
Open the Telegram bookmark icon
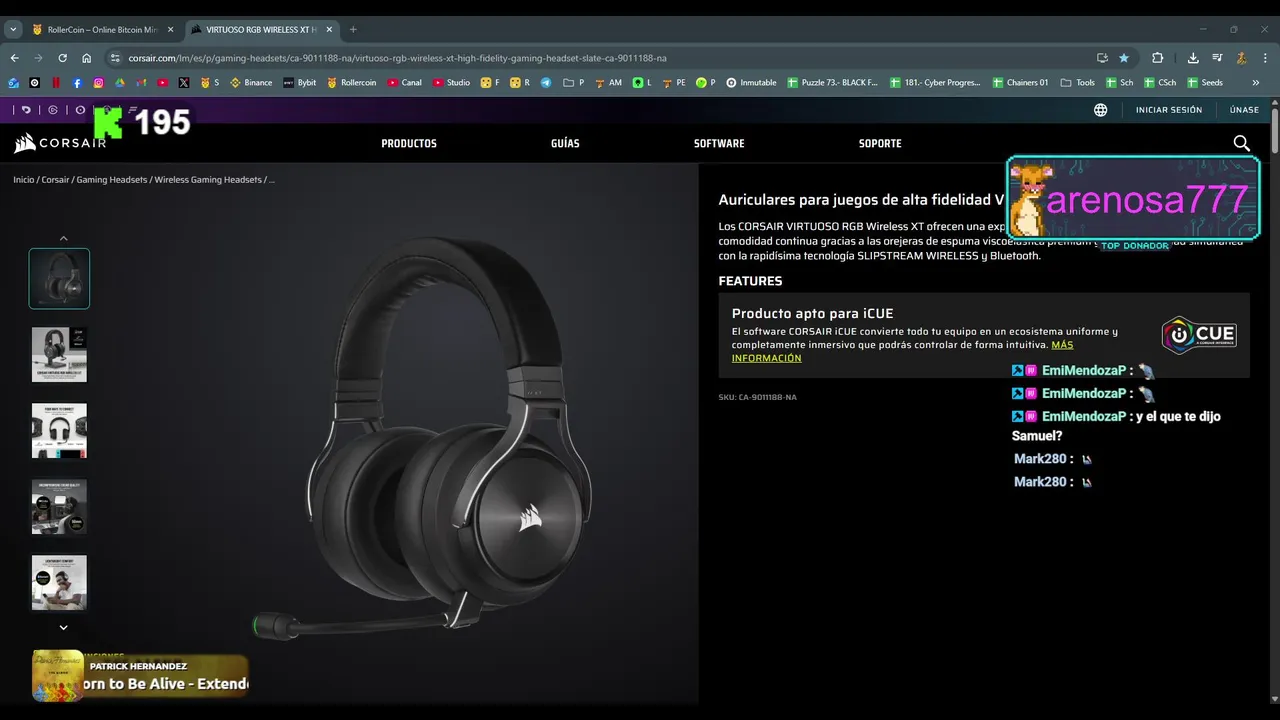[546, 83]
